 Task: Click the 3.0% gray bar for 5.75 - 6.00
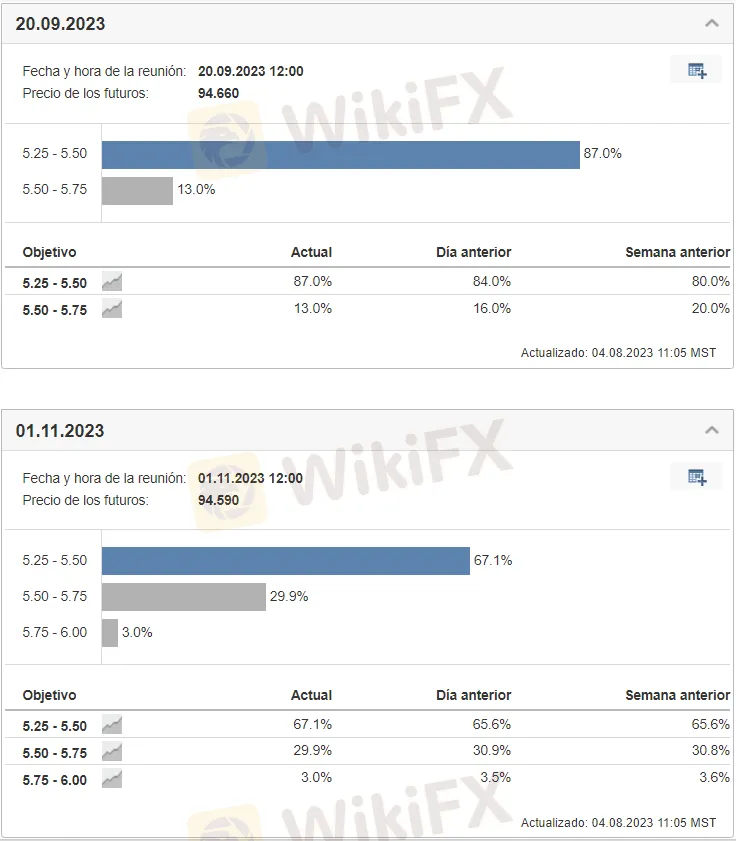coord(110,633)
